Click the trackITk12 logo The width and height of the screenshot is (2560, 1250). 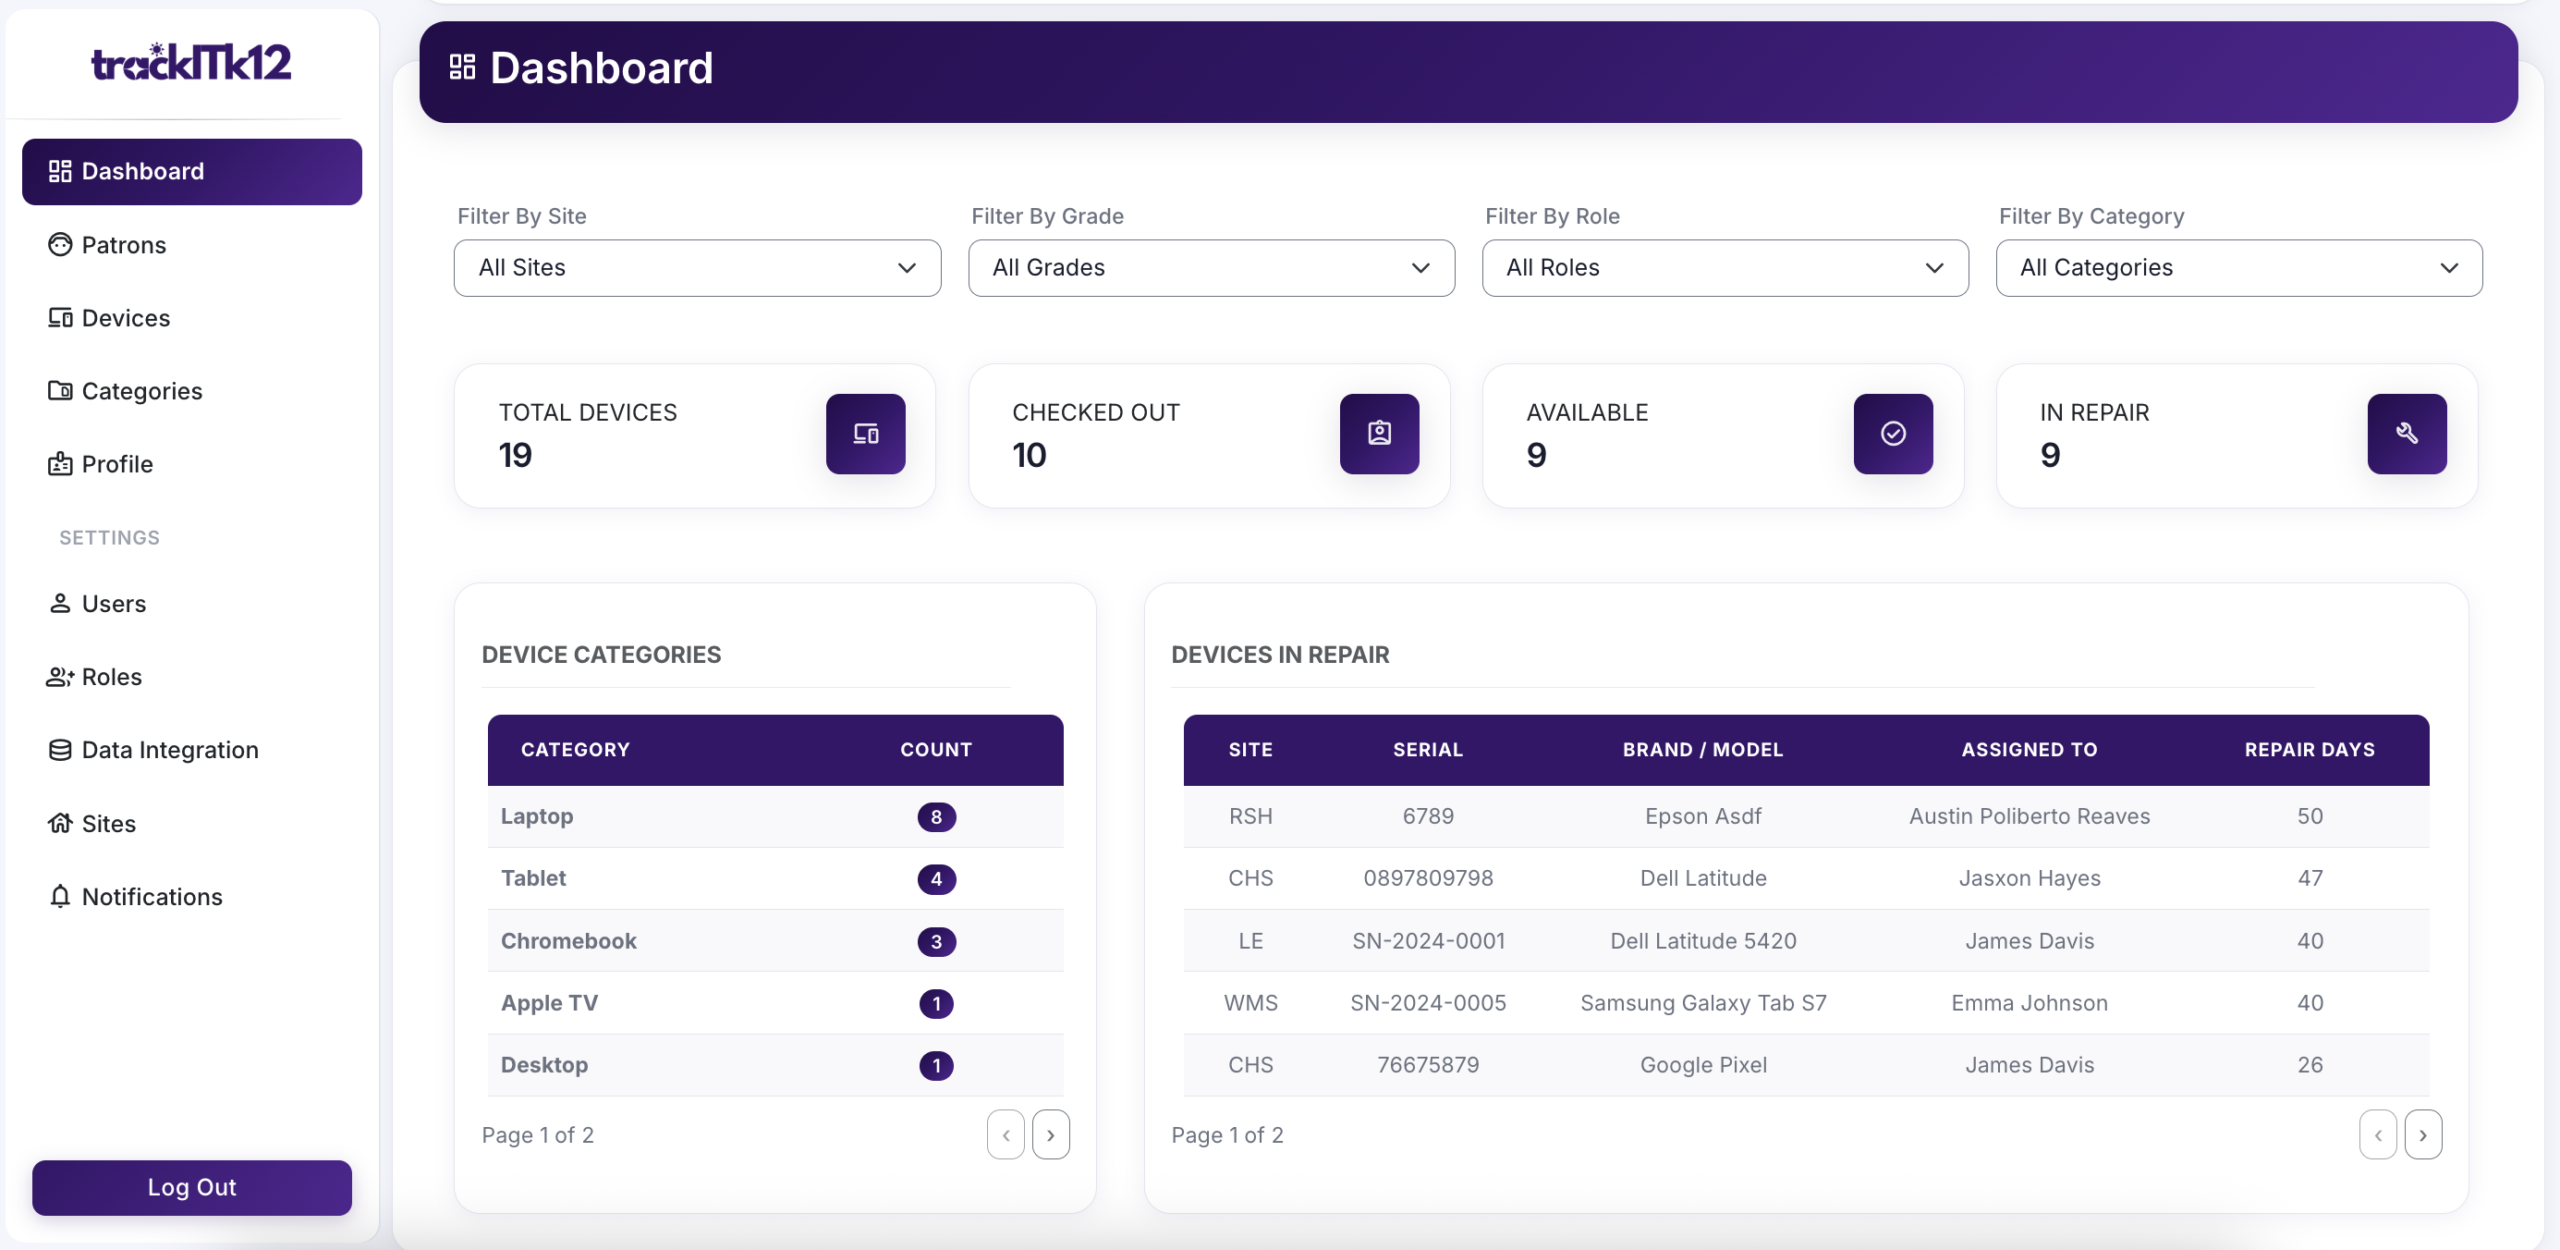pos(191,62)
